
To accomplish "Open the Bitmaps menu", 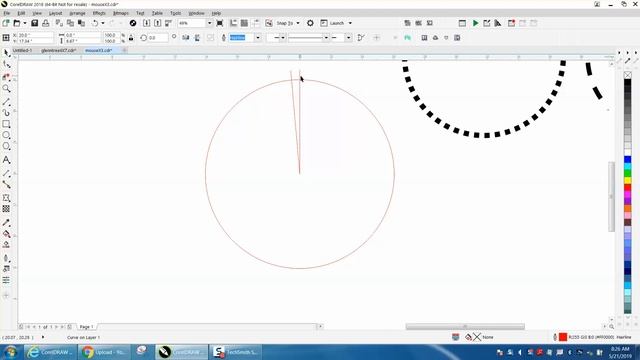I will (121, 13).
